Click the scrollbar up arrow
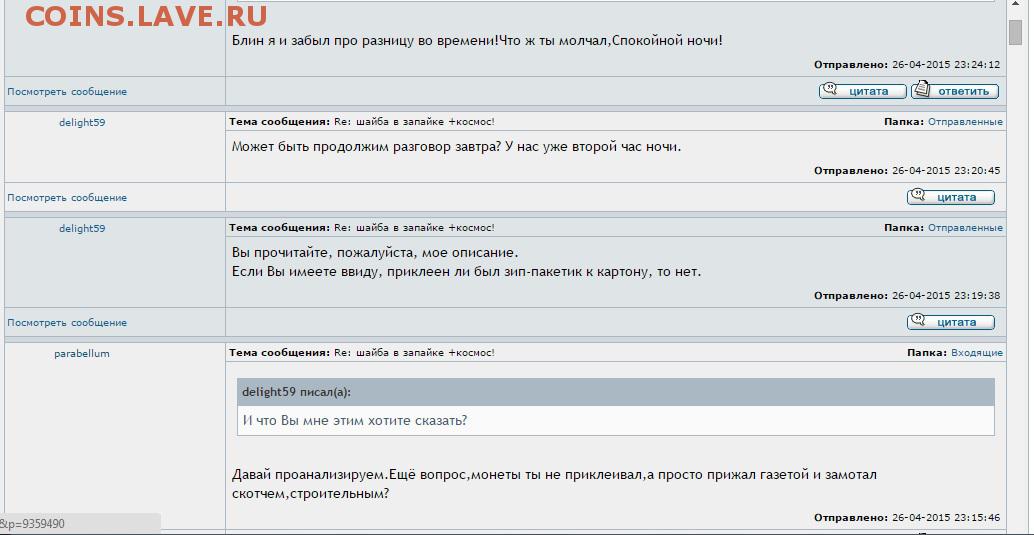Image resolution: width=1034 pixels, height=535 pixels. point(1016,6)
